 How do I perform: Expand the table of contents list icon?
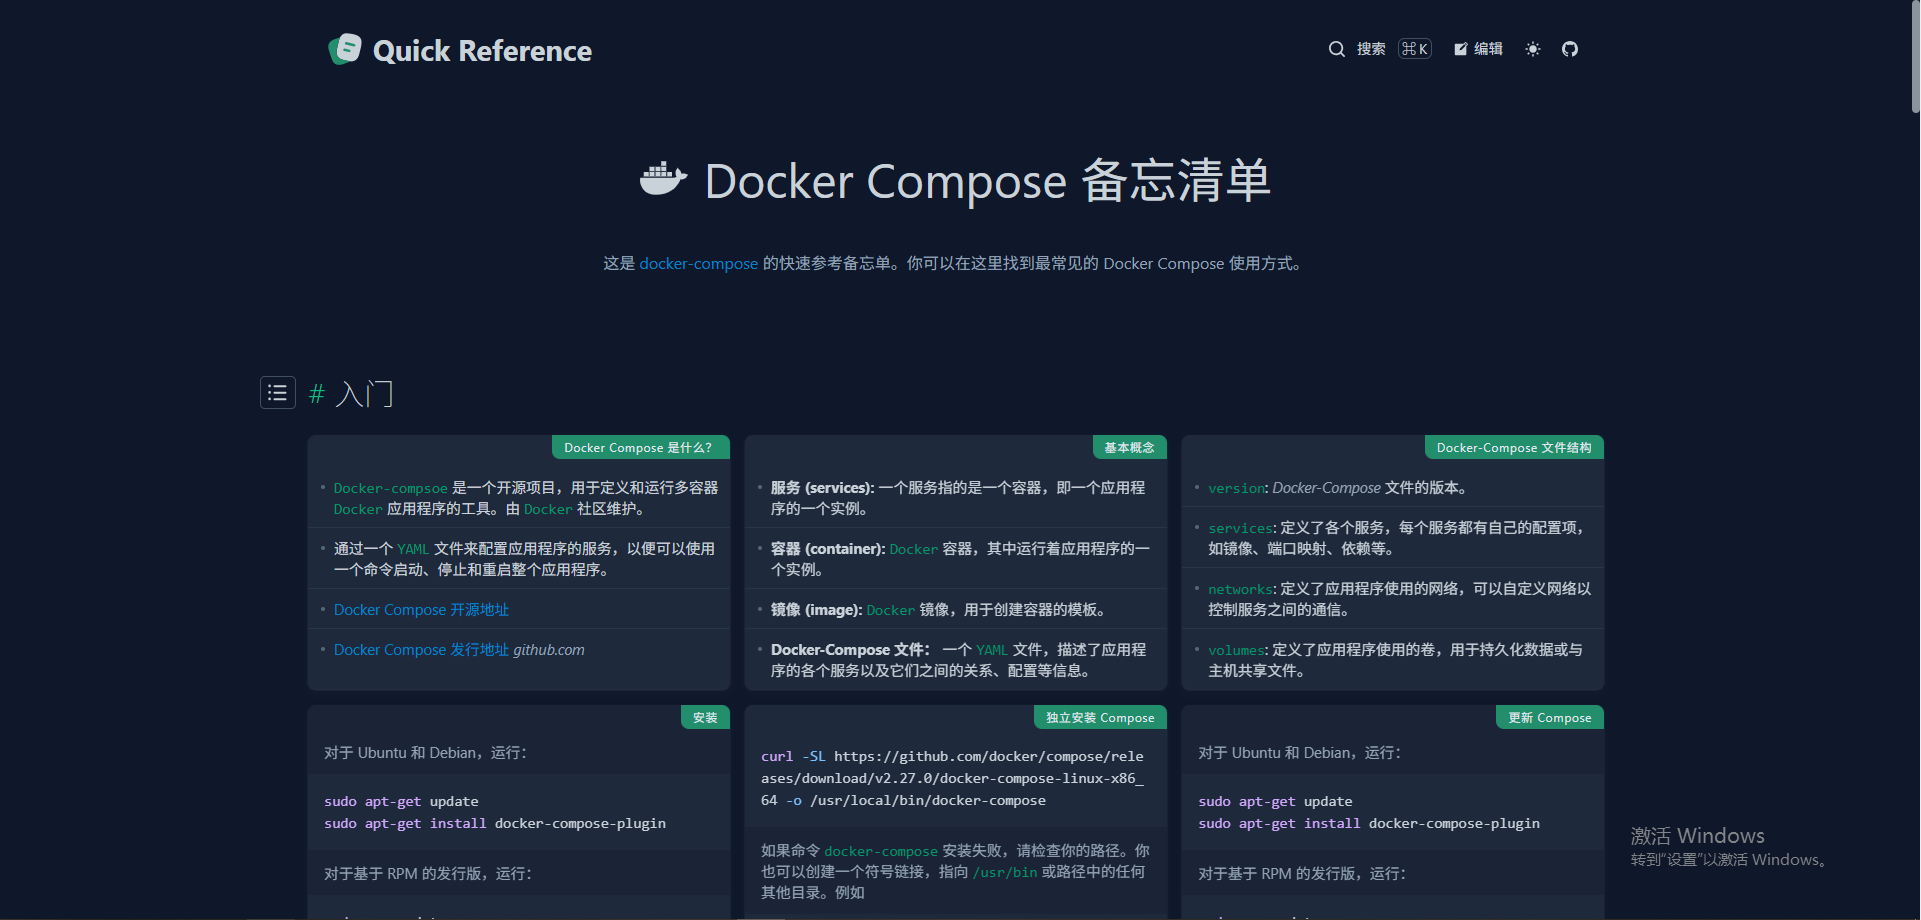pos(278,393)
